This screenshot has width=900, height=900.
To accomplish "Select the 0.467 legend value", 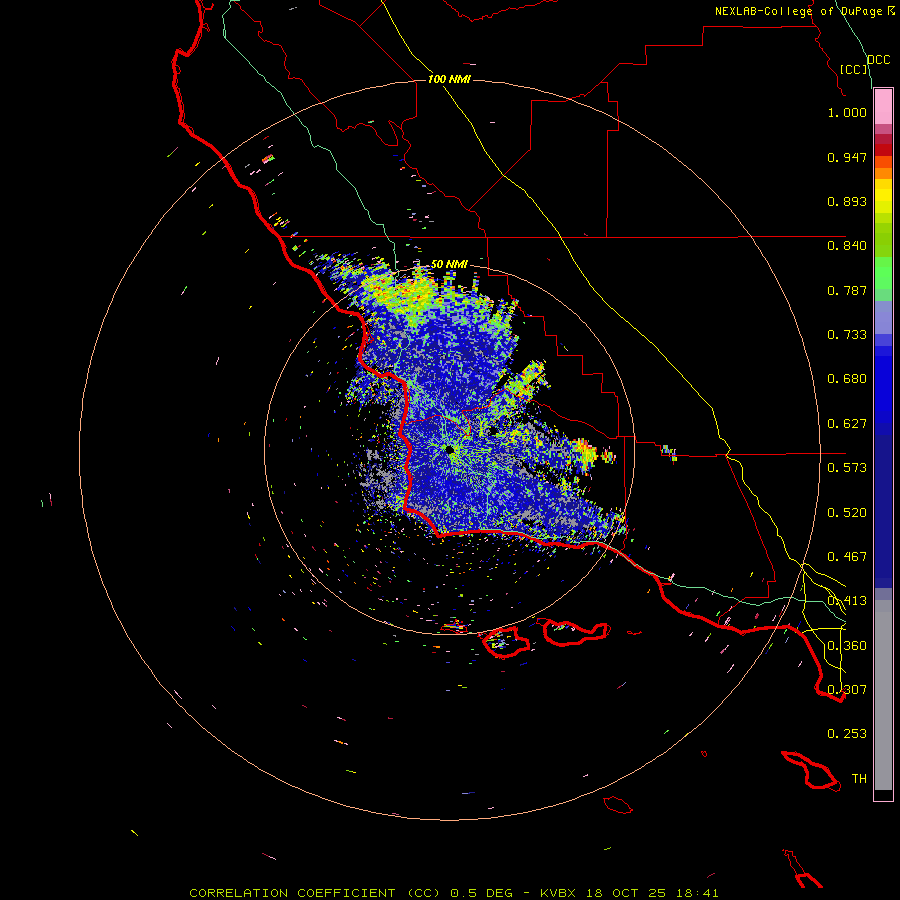I will pos(847,557).
